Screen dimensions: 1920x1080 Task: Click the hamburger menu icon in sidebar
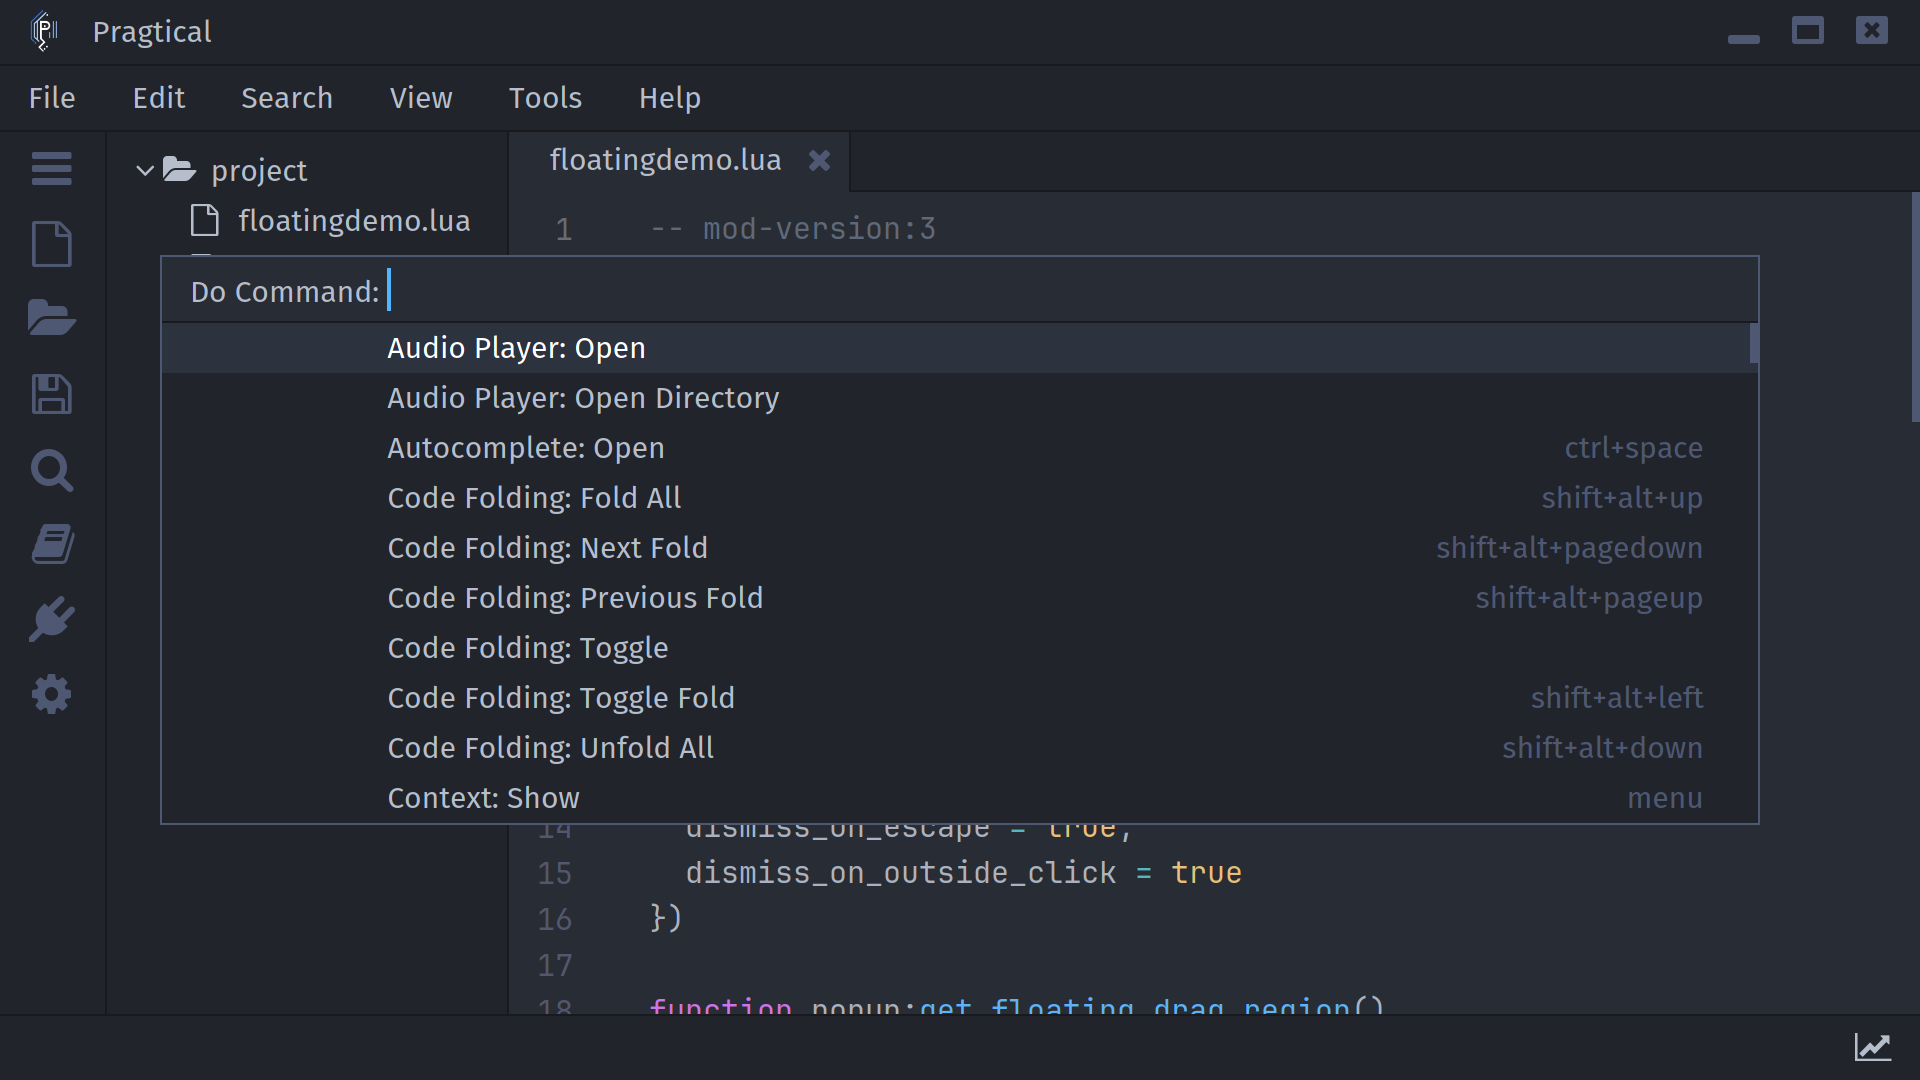[51, 168]
